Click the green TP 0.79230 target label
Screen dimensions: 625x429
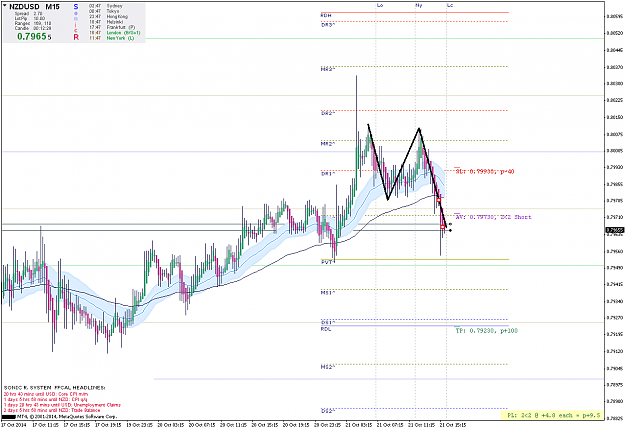[x=486, y=331]
